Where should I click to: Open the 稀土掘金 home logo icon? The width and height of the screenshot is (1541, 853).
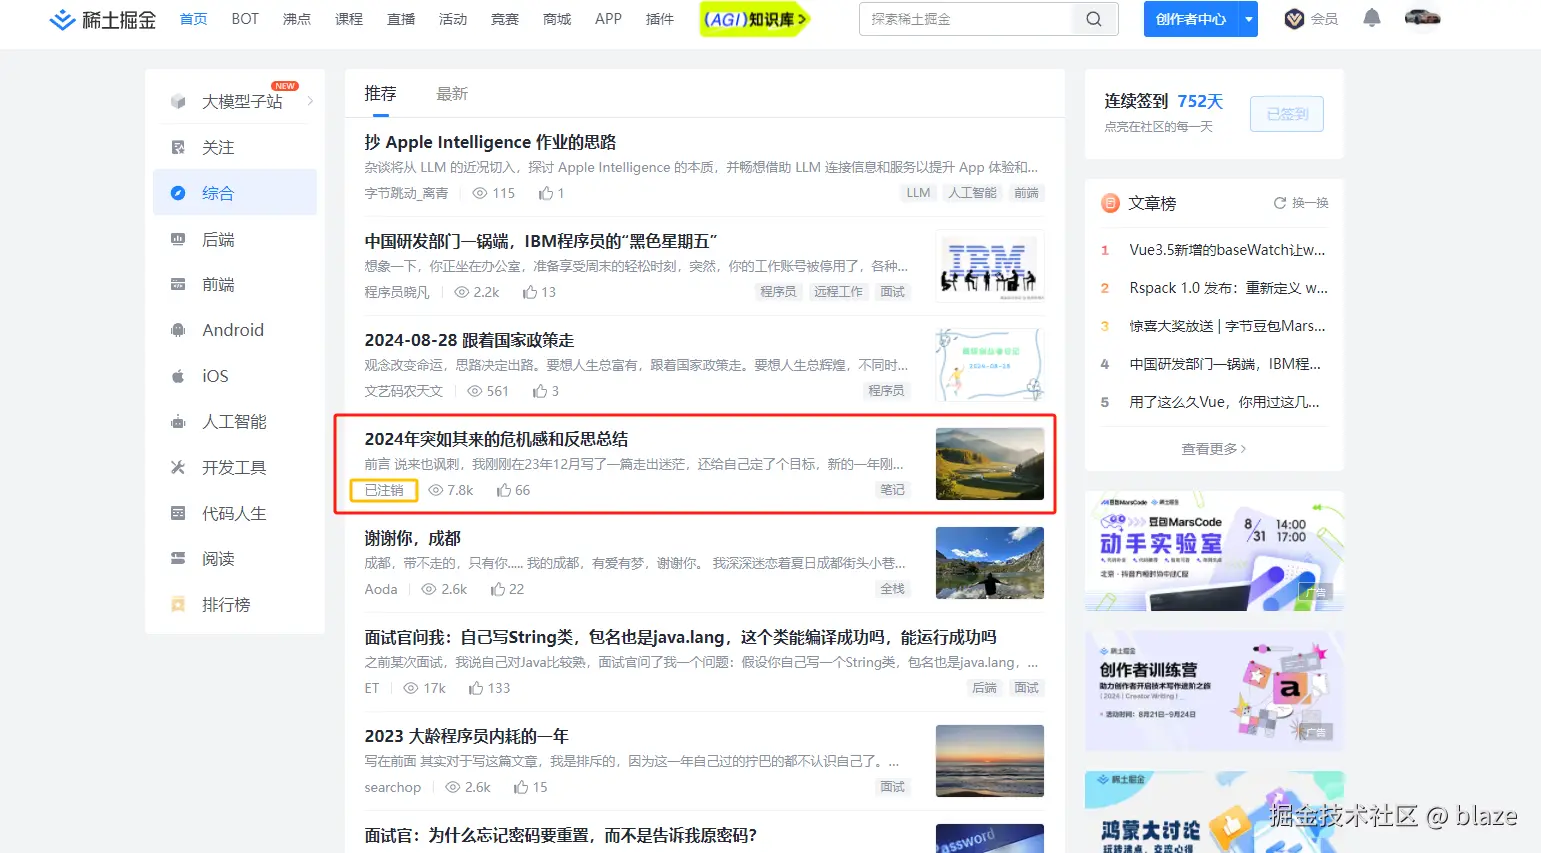62,19
